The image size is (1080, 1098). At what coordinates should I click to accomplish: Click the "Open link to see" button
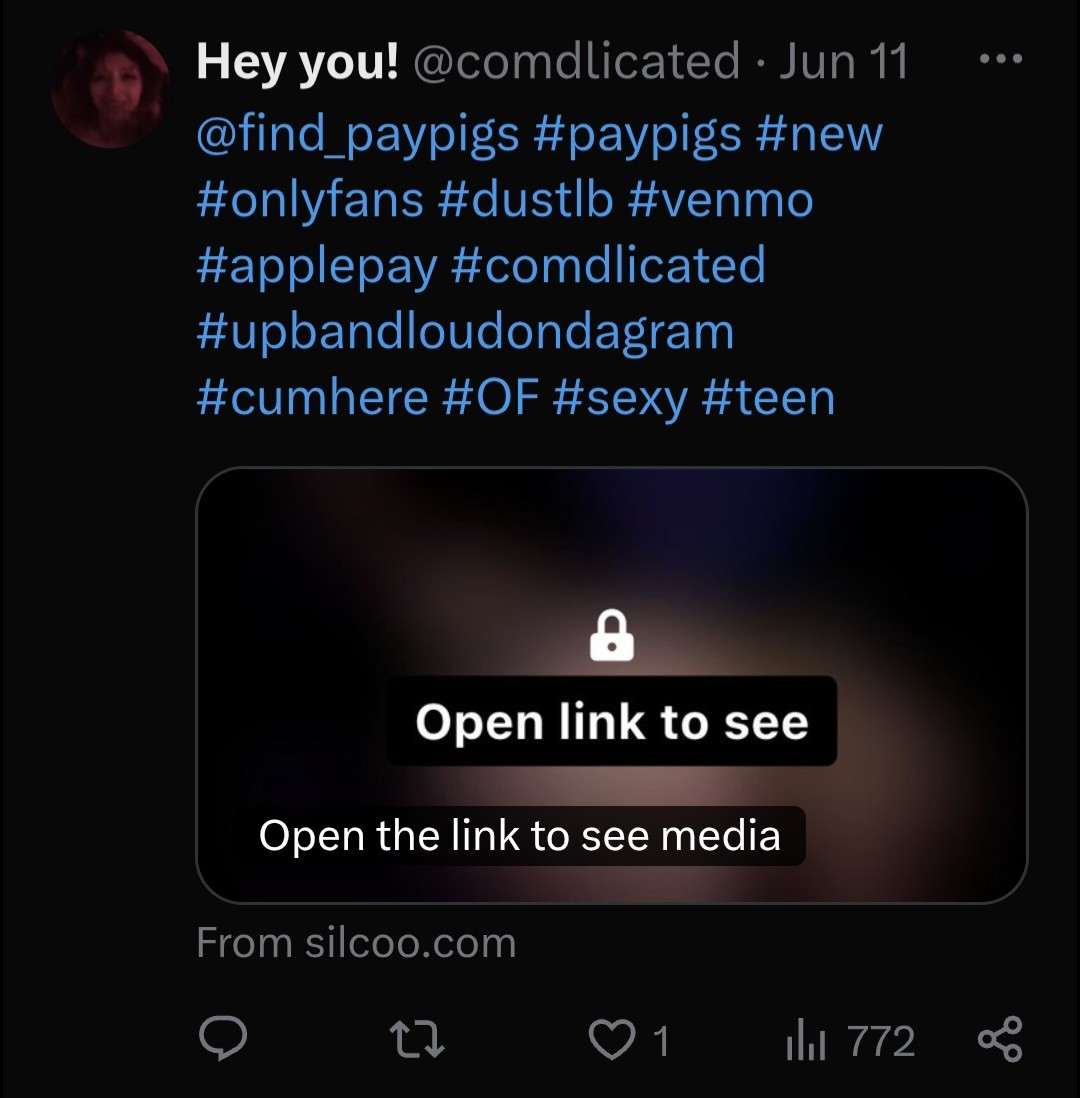(612, 721)
